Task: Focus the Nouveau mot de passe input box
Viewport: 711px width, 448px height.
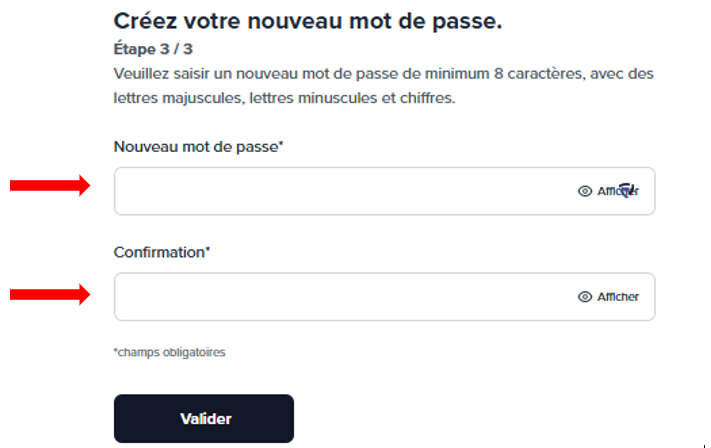Action: (385, 191)
